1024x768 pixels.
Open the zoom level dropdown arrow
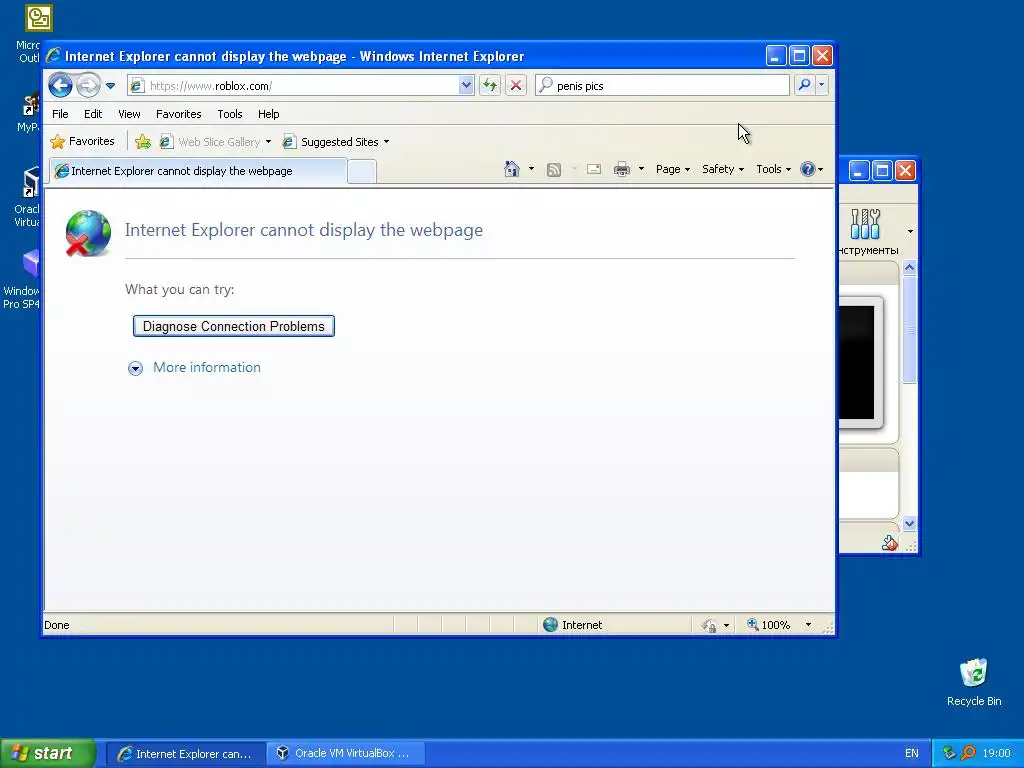(x=808, y=625)
